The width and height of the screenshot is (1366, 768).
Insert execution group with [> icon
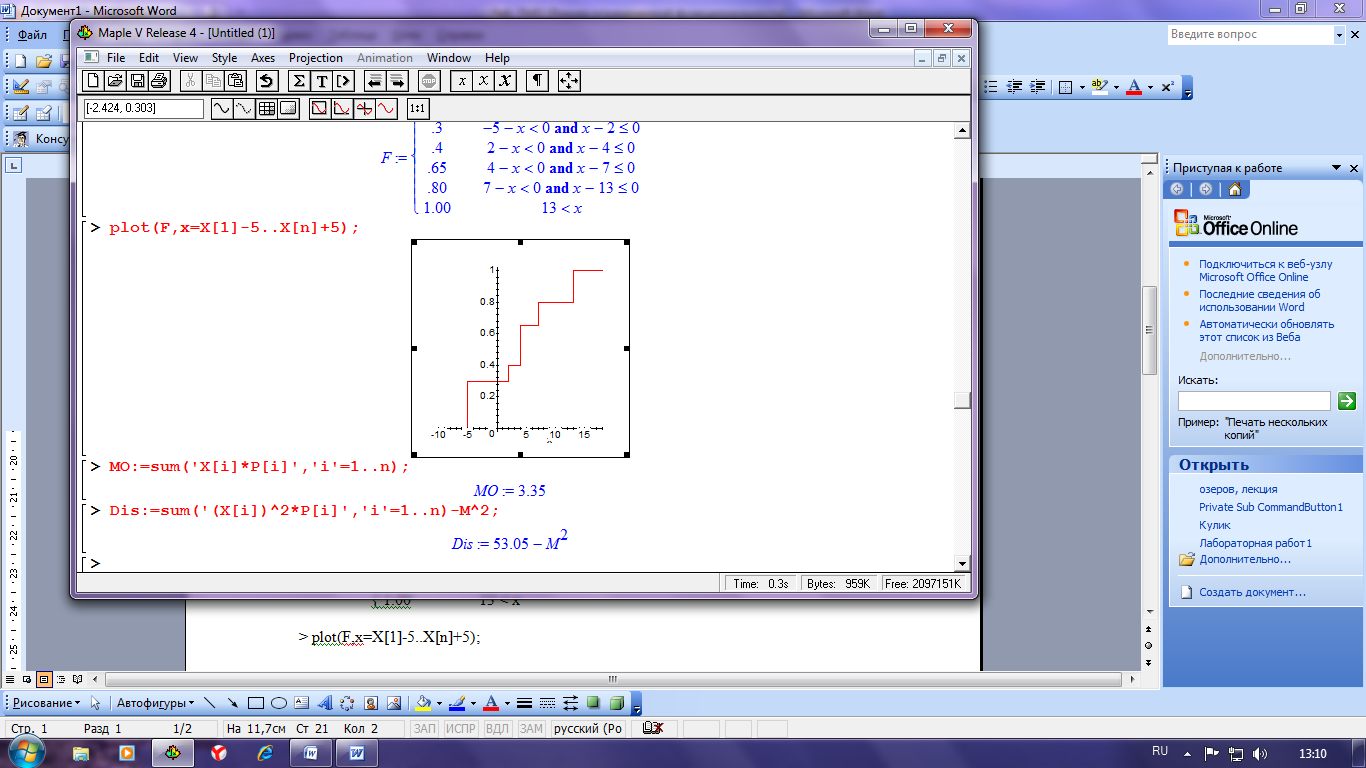tap(344, 81)
